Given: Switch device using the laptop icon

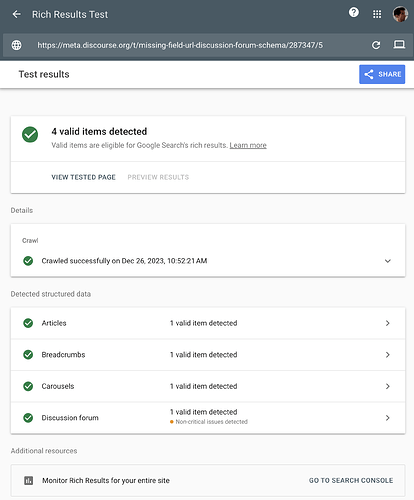Looking at the screenshot, I should coord(399,44).
